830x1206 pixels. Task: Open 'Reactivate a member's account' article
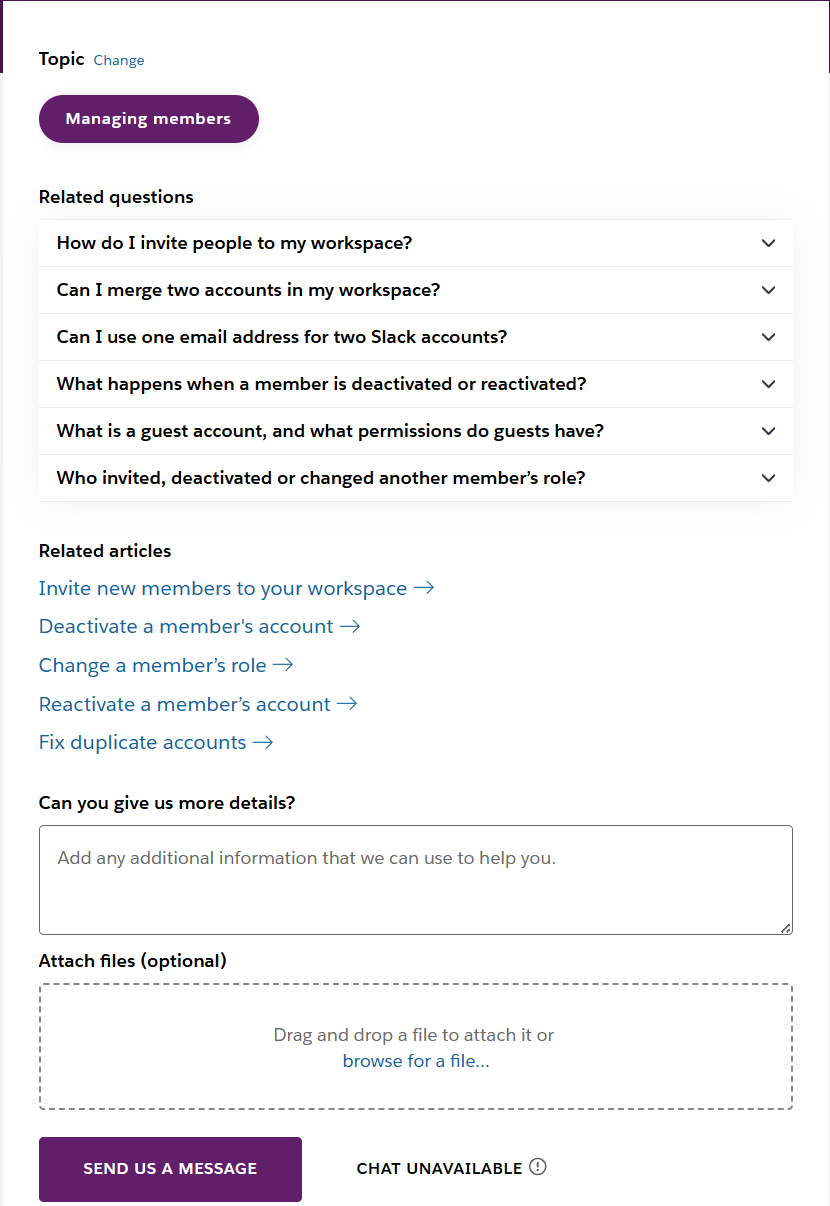coord(185,704)
